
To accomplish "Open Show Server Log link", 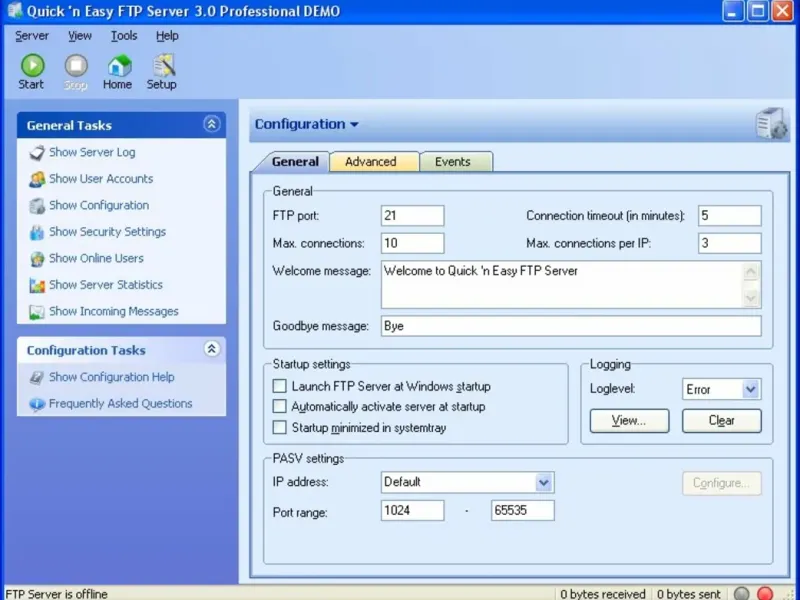I will click(x=92, y=152).
